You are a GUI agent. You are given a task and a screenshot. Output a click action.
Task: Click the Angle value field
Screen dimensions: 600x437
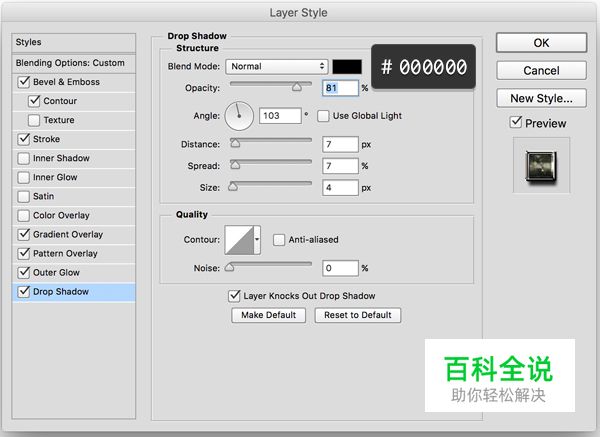(x=280, y=116)
